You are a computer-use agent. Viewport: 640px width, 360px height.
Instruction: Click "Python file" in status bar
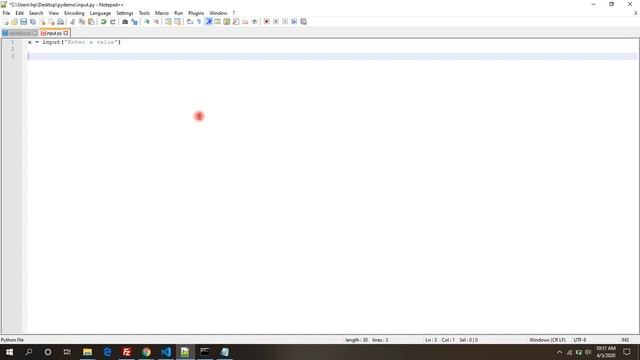click(x=12, y=340)
